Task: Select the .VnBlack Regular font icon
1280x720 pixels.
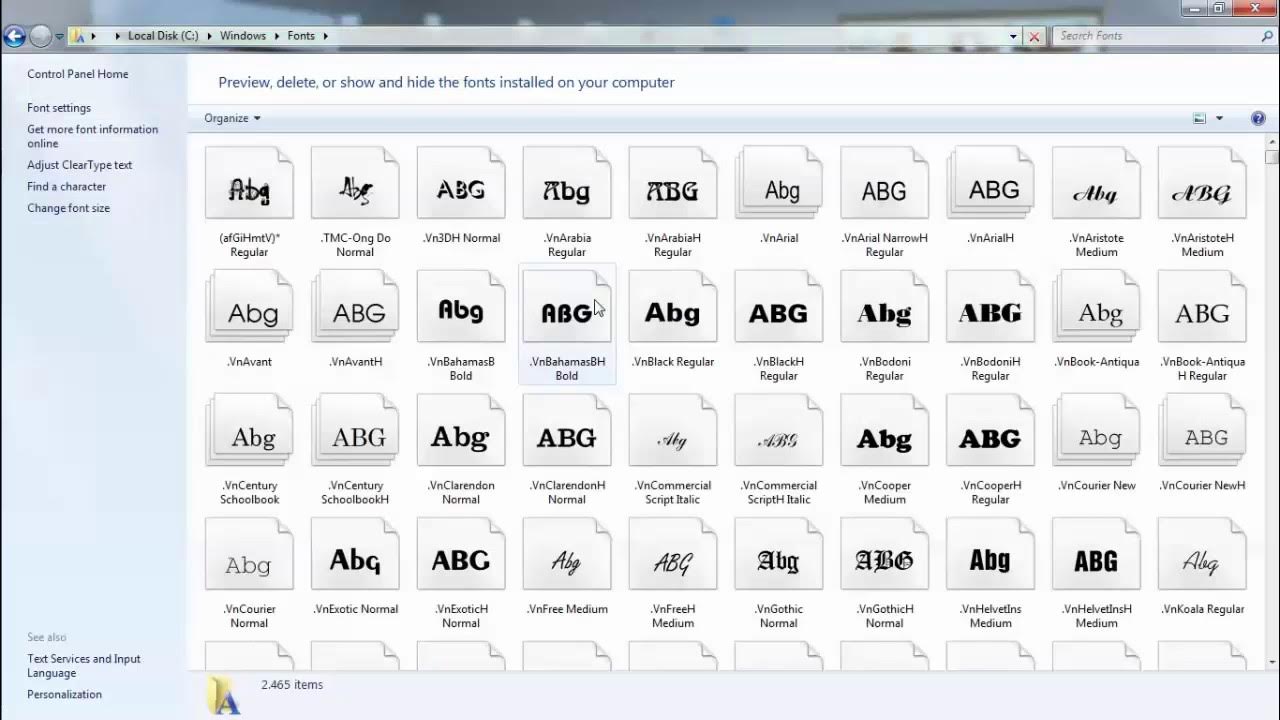Action: pyautogui.click(x=673, y=307)
